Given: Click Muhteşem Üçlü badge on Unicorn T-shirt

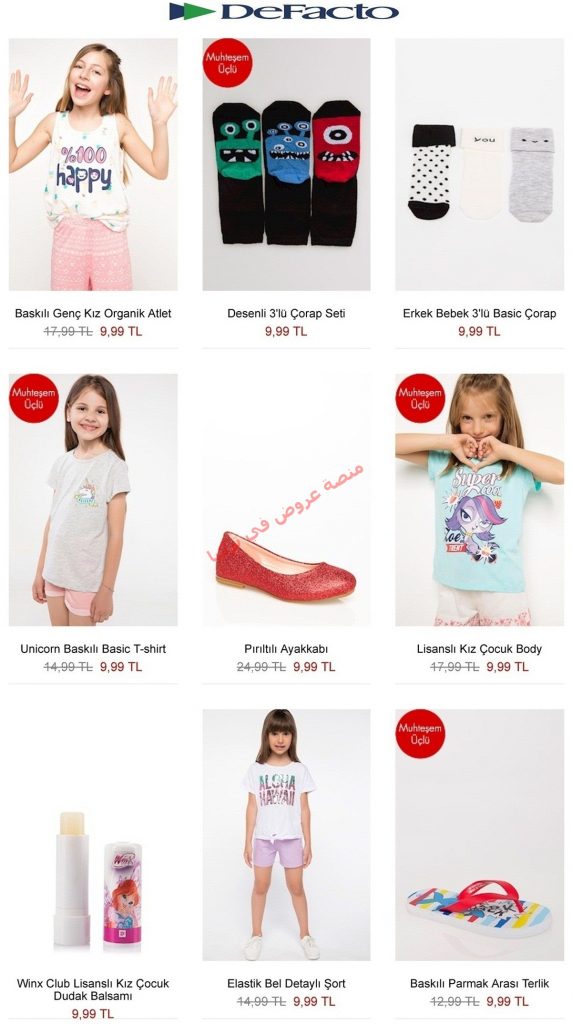Looking at the screenshot, I should pyautogui.click(x=33, y=398).
